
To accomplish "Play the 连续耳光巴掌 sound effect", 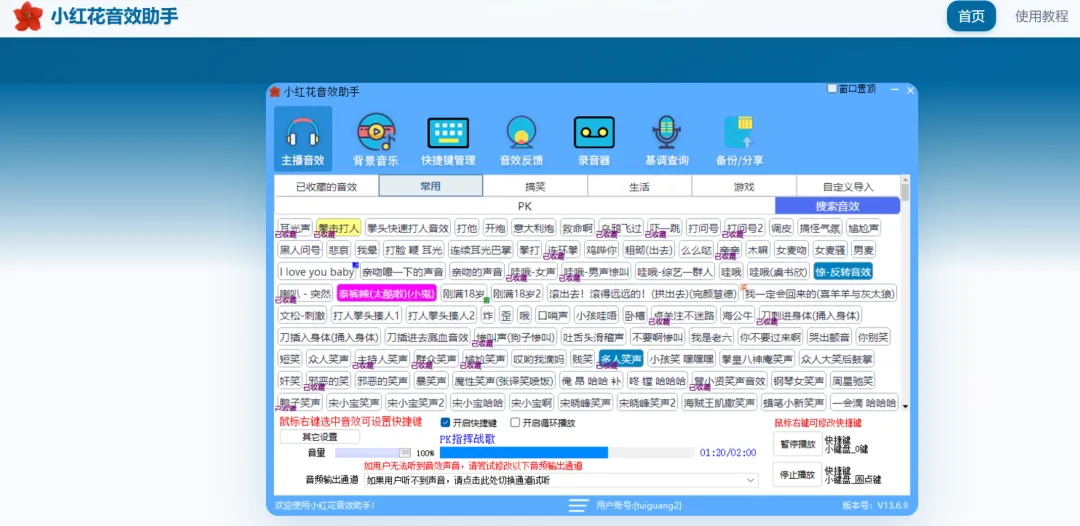I will pos(481,250).
